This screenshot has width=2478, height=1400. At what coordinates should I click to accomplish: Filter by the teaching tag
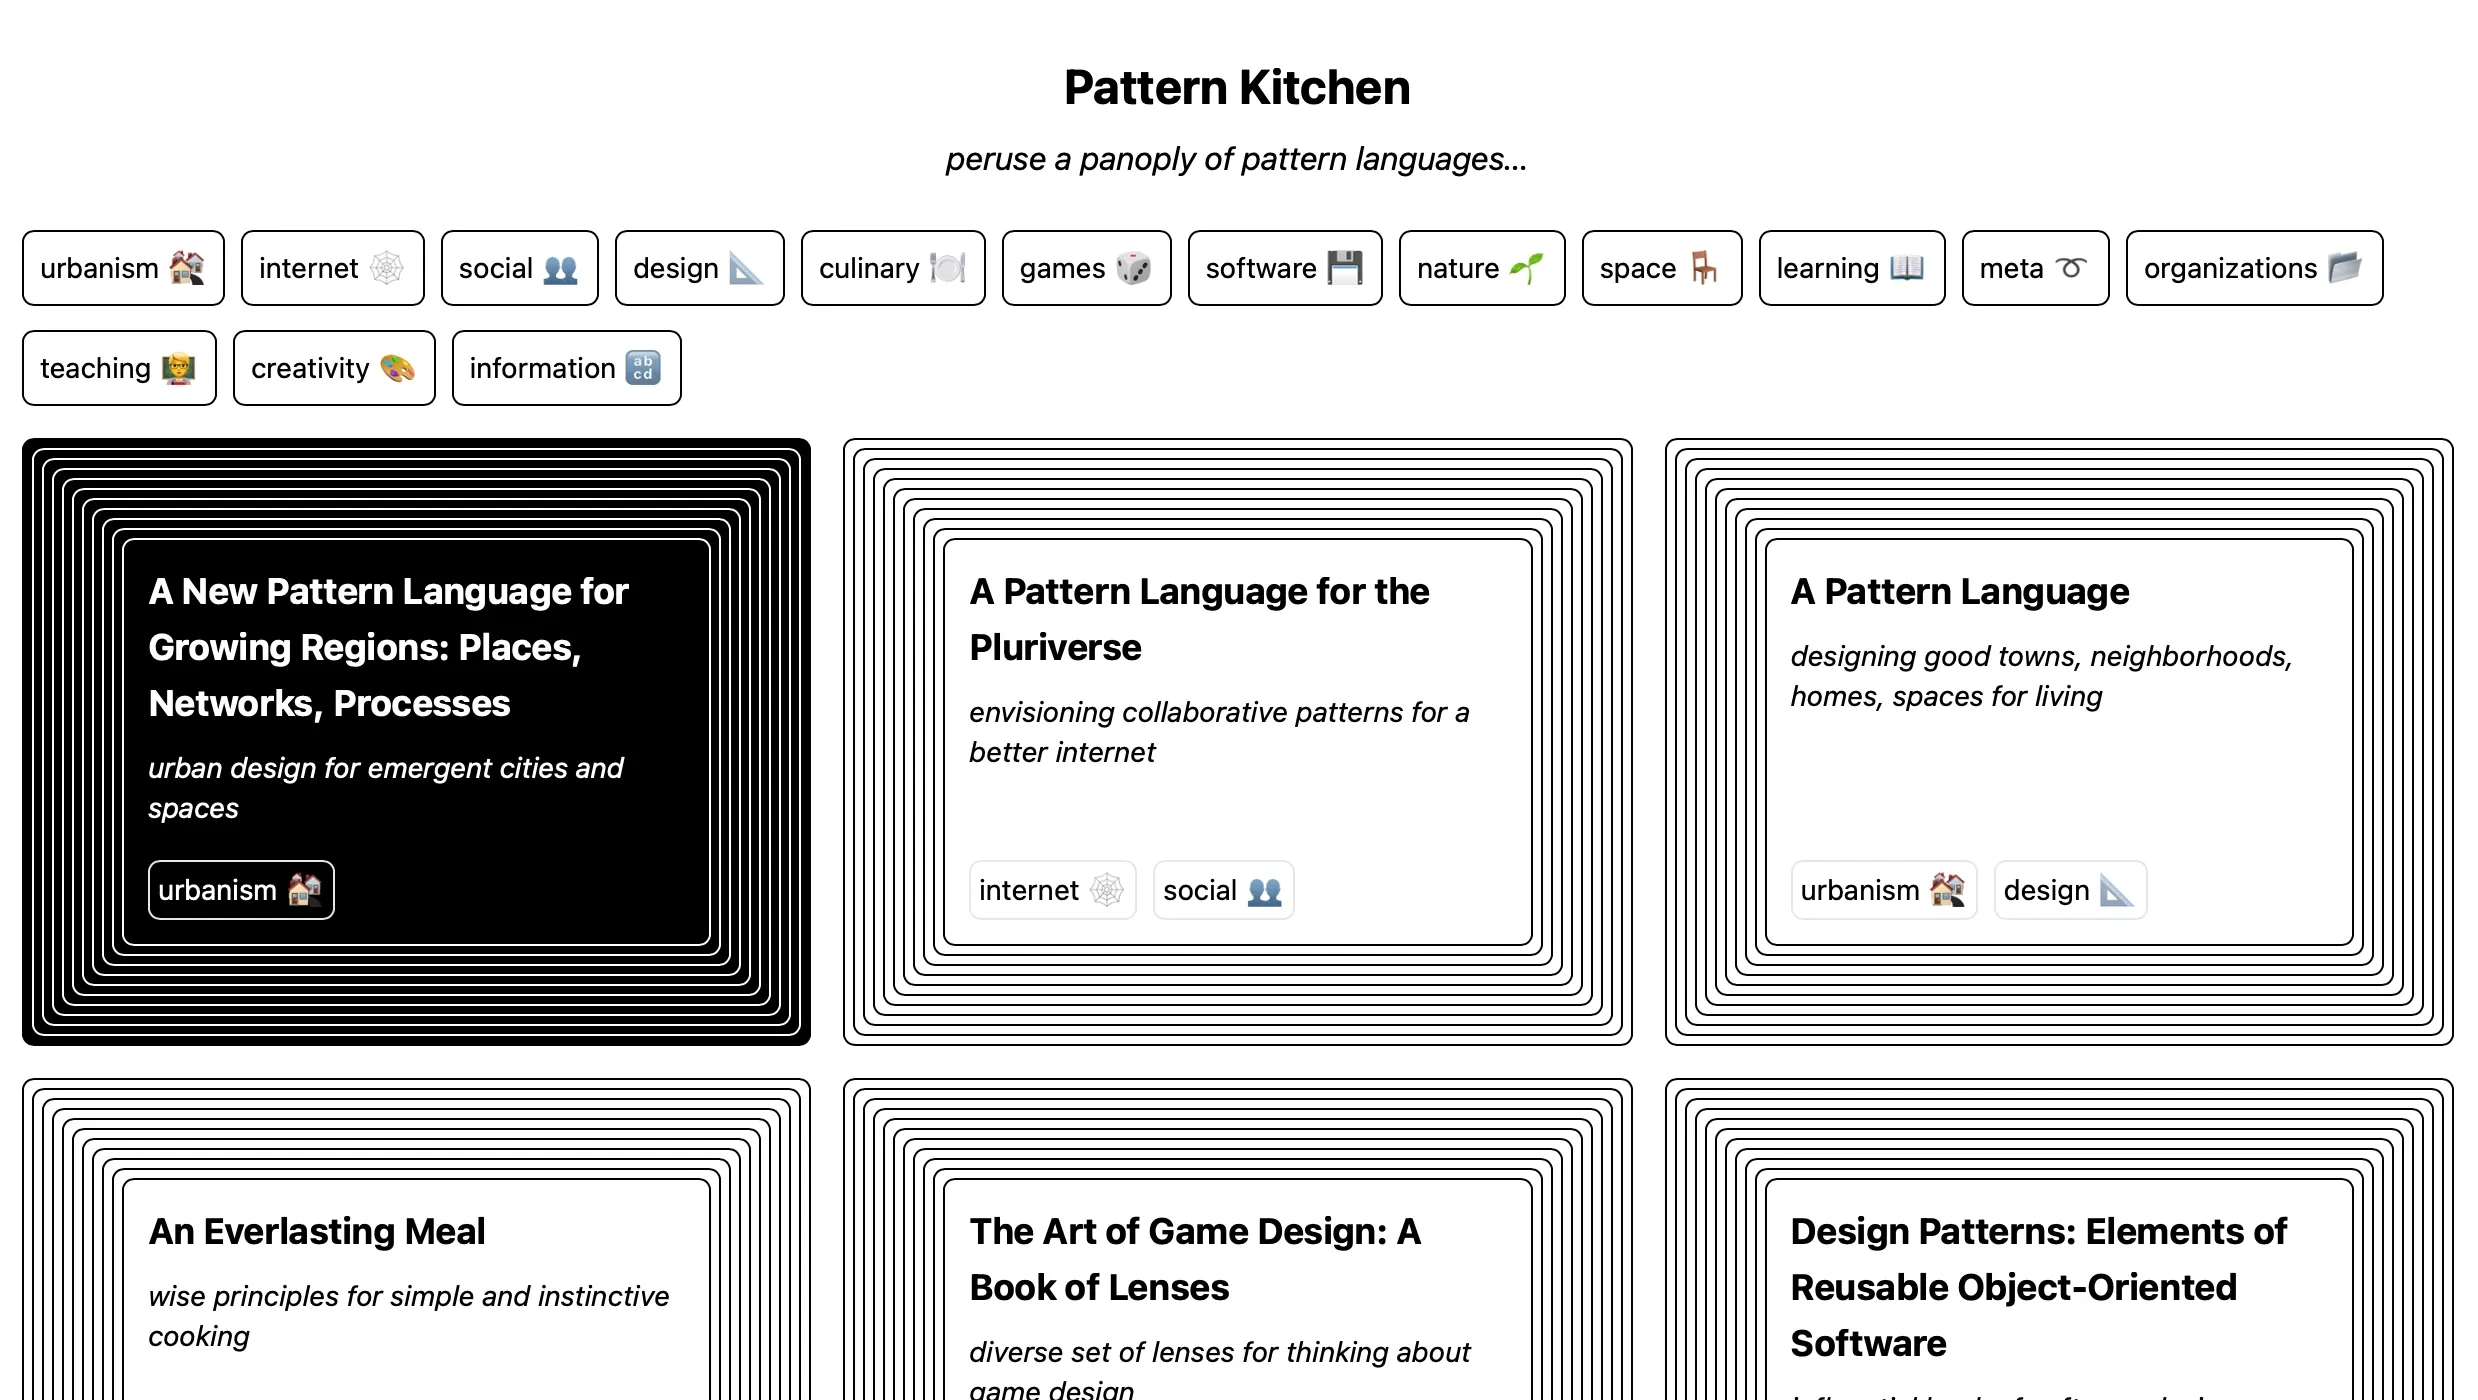(119, 368)
